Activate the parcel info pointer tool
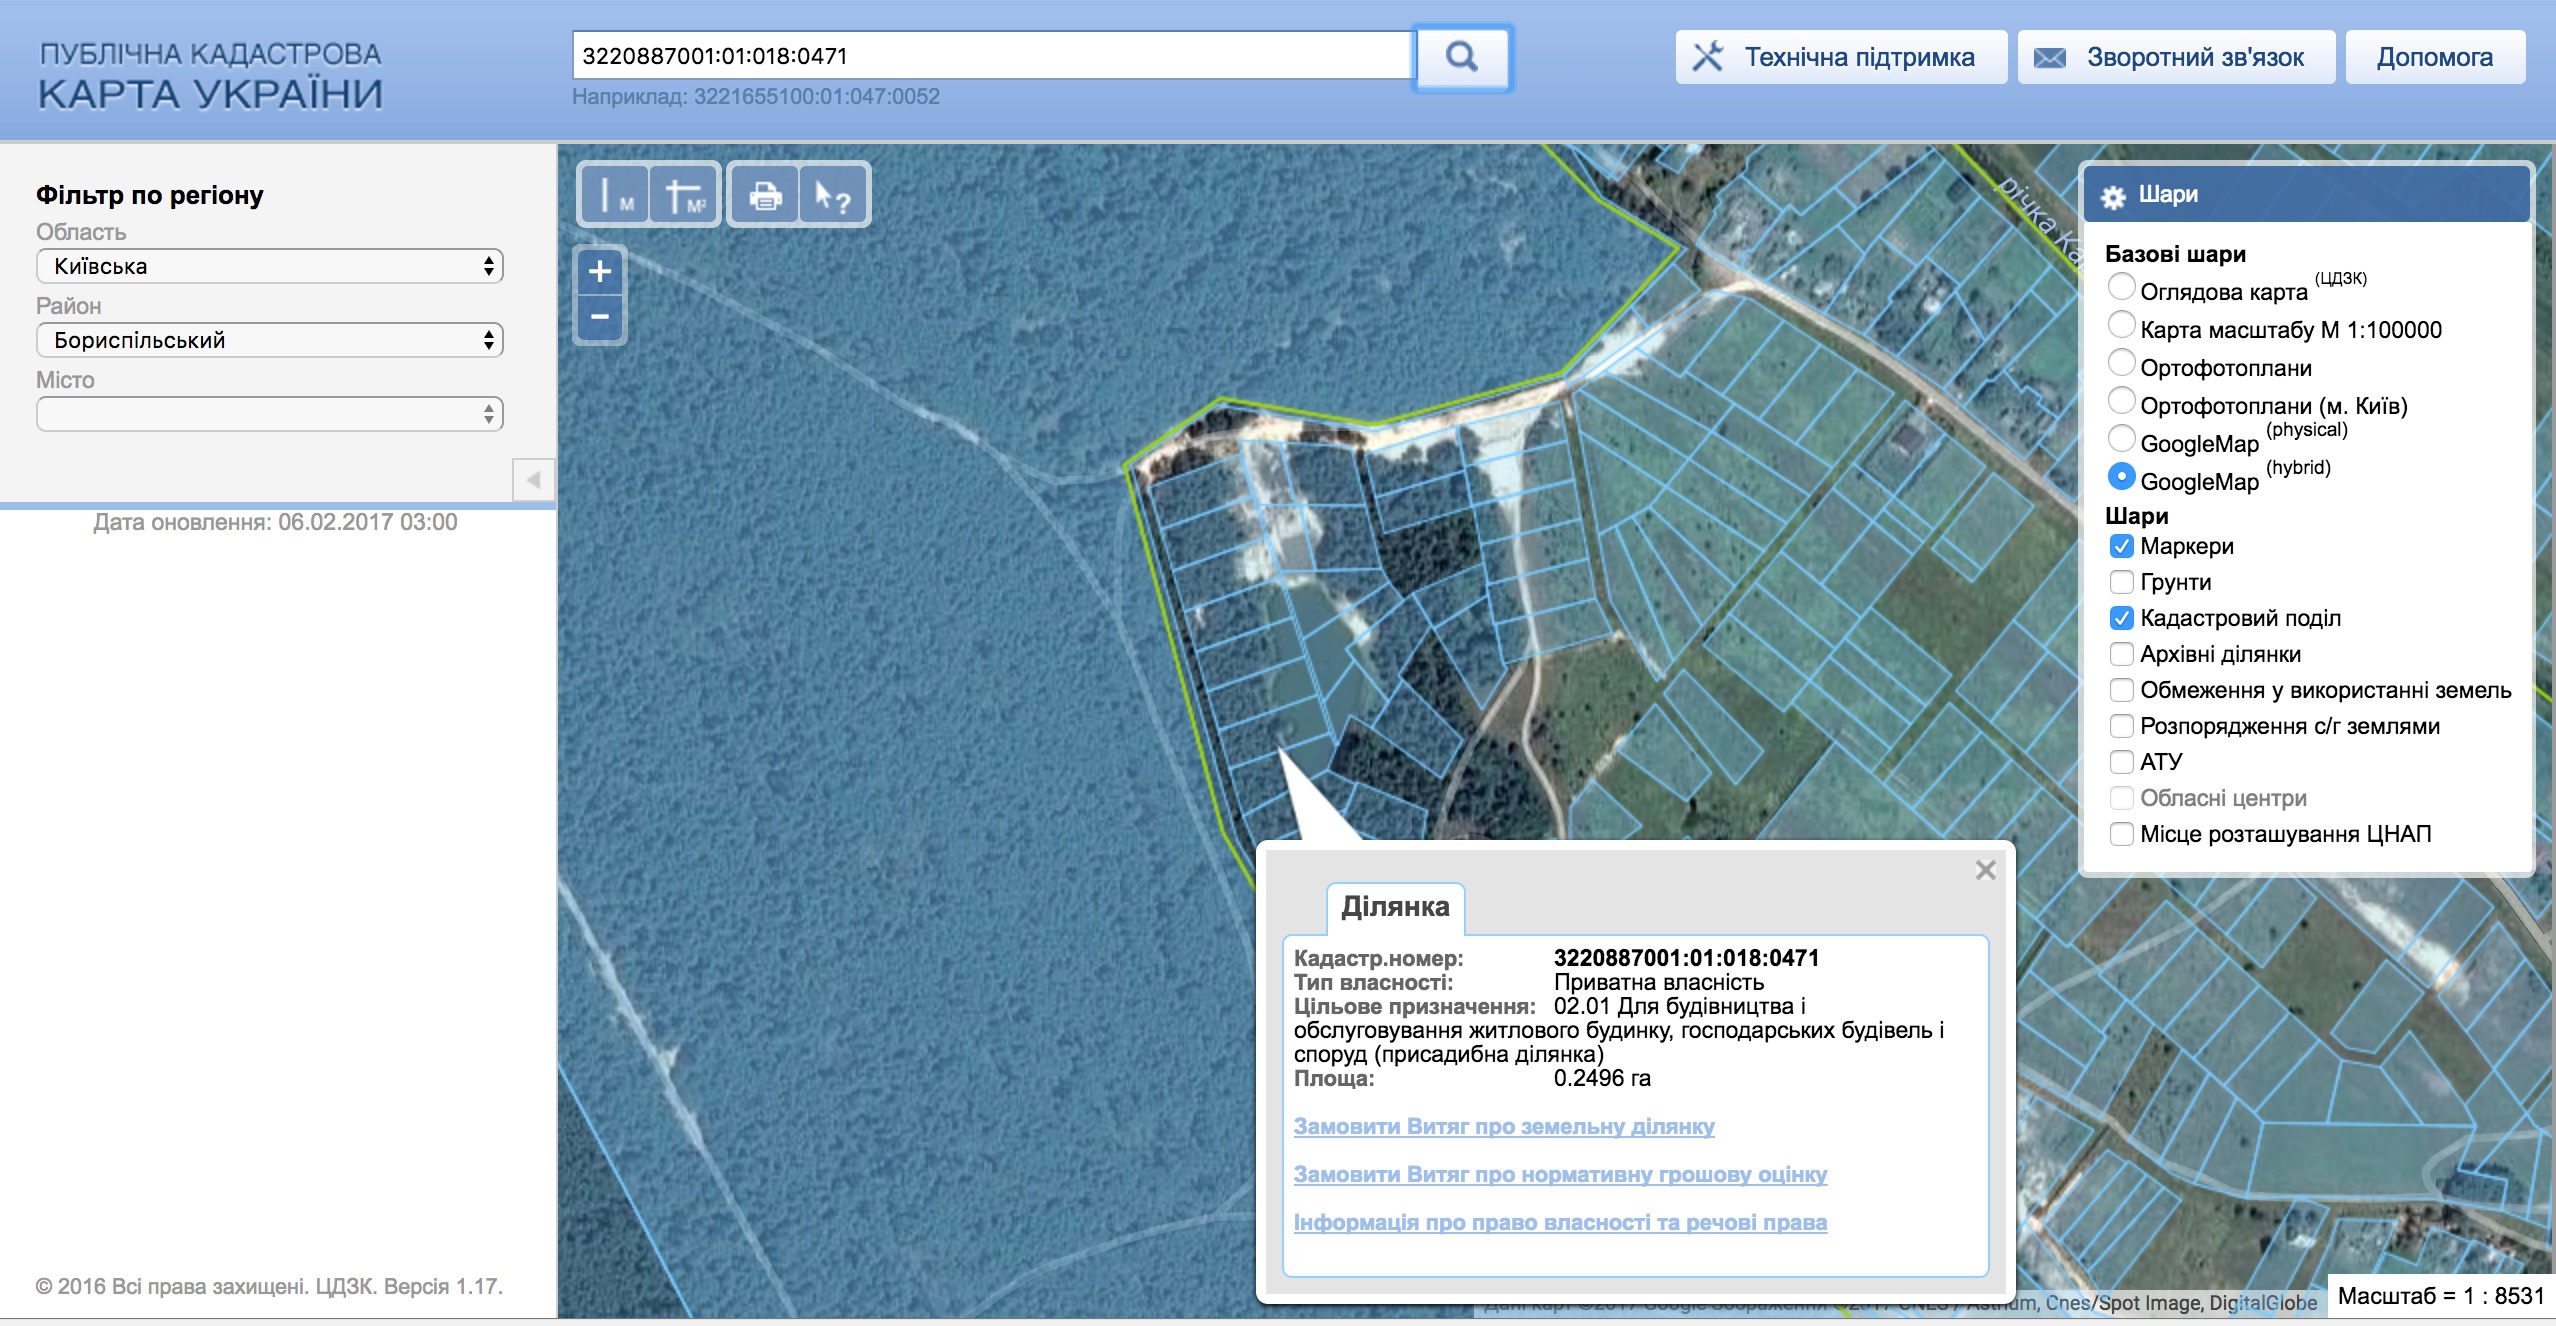2556x1326 pixels. [832, 195]
